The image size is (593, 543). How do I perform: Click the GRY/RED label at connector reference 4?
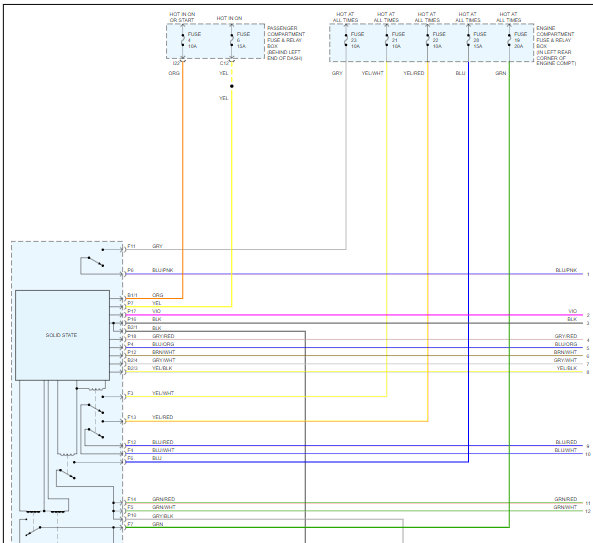pos(566,336)
